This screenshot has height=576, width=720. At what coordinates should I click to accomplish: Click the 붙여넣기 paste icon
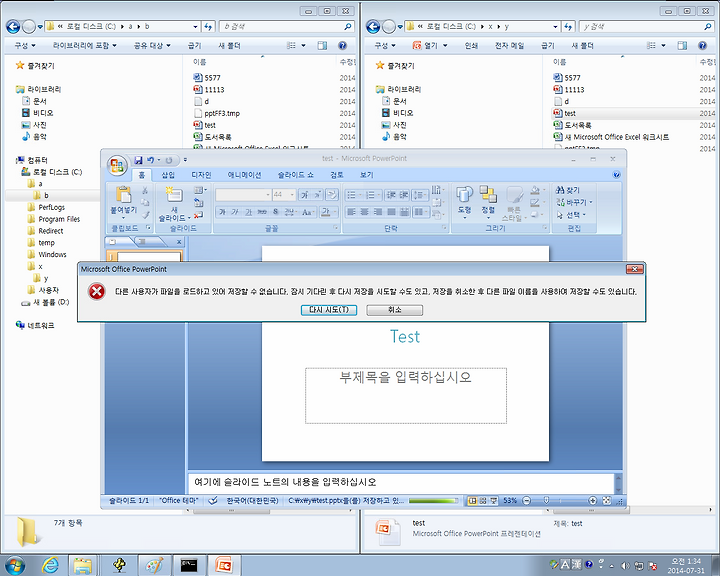pos(124,195)
